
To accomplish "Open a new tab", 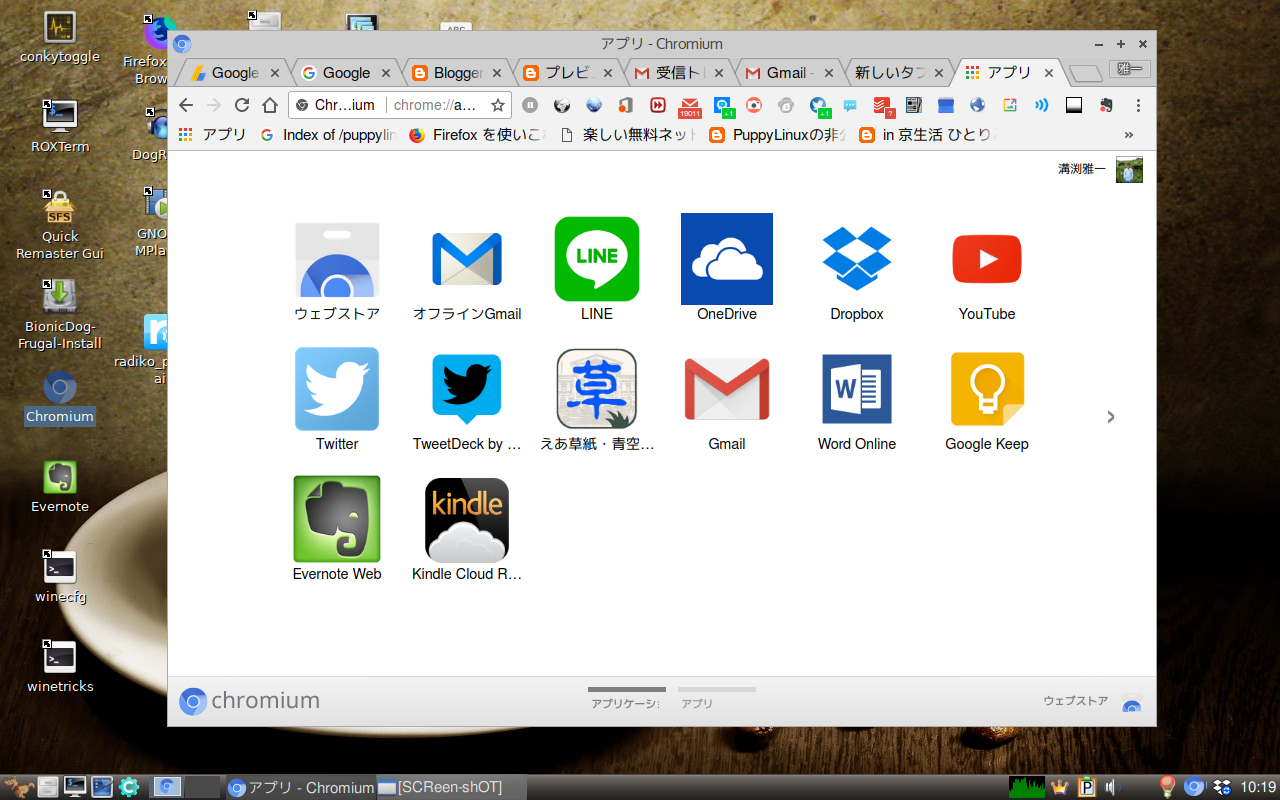I will coord(1085,74).
